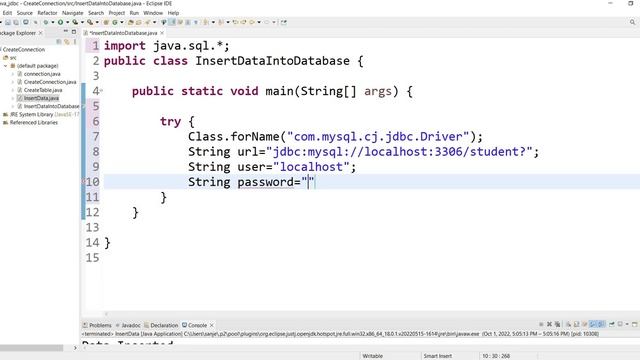Click line 10 password string in editor
This screenshot has width=640, height=360.
coord(308,182)
